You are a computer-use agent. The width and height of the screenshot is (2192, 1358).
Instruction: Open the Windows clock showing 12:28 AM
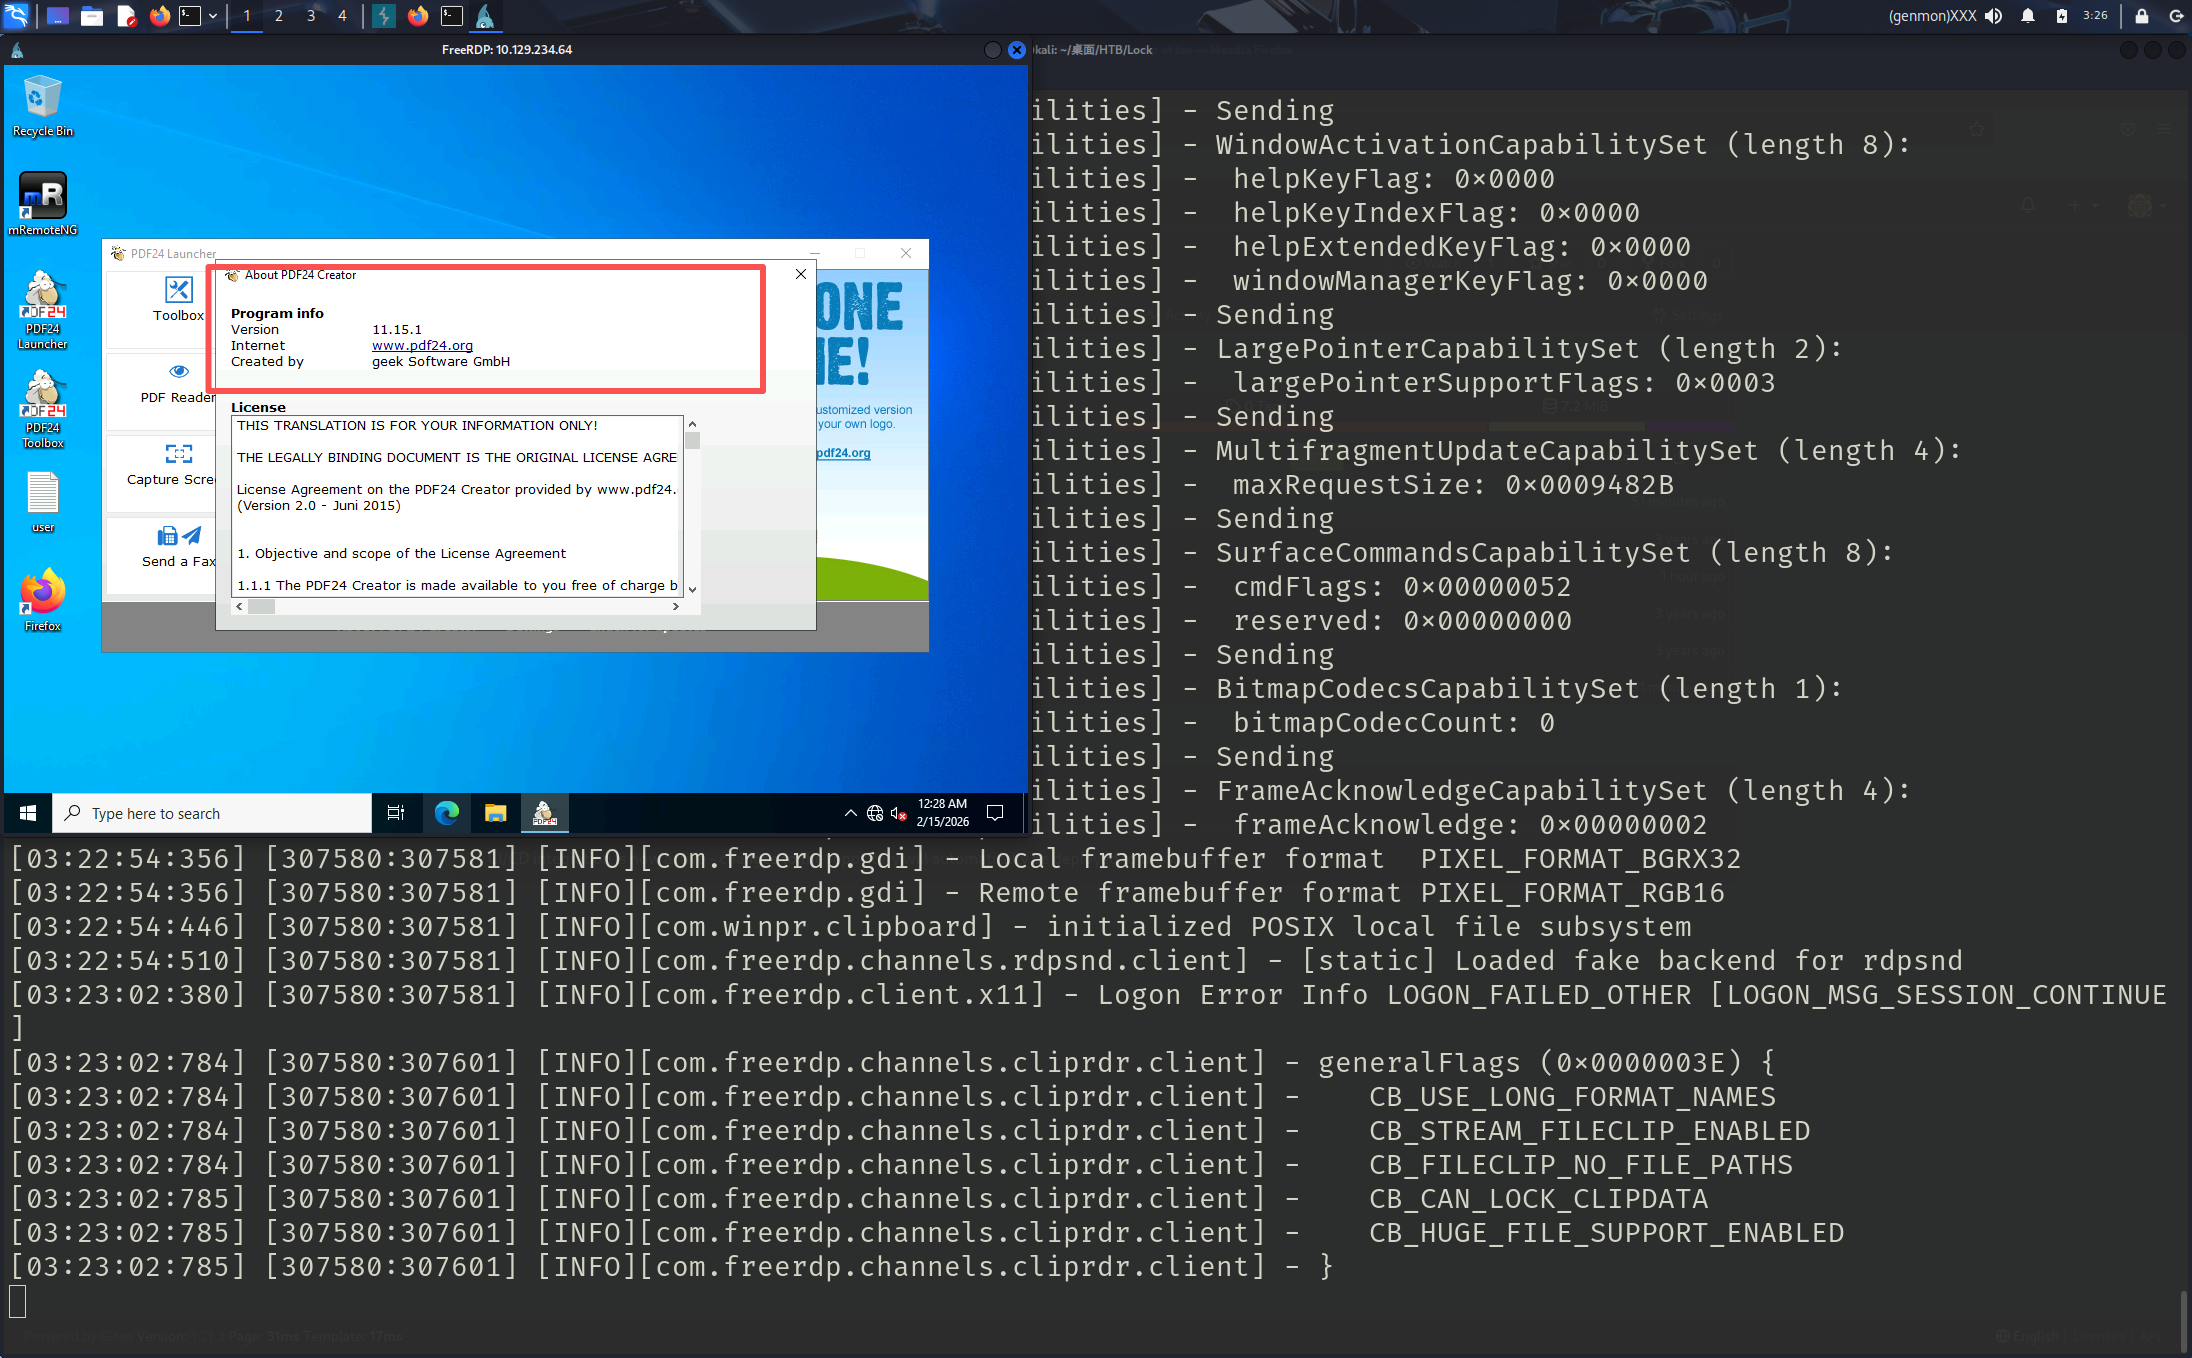click(x=942, y=813)
